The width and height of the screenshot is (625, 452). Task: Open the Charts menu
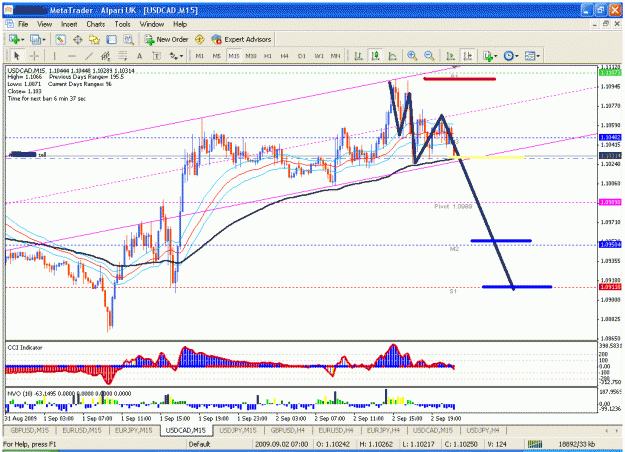click(96, 24)
